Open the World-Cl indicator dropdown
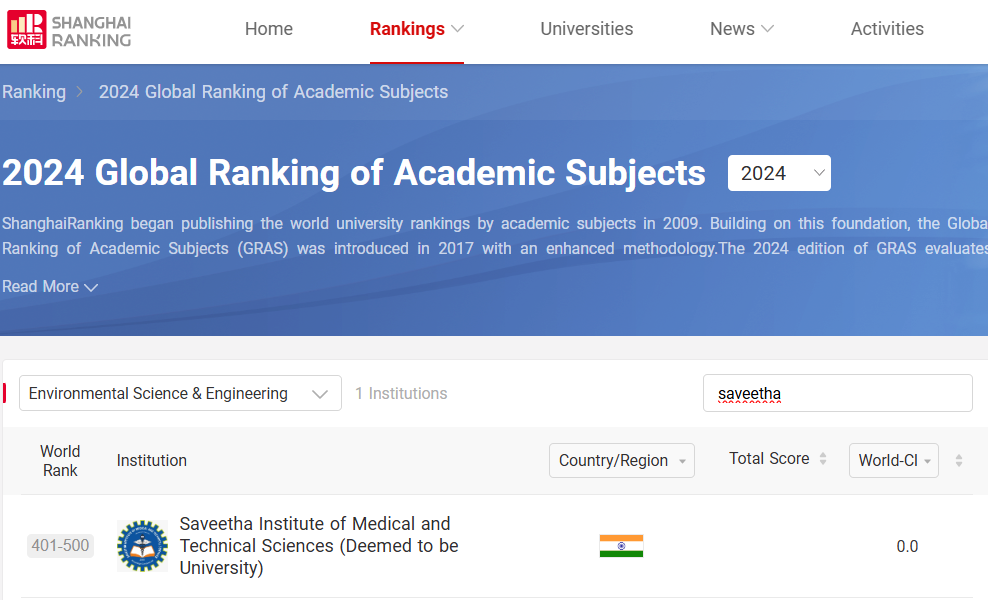 click(893, 461)
